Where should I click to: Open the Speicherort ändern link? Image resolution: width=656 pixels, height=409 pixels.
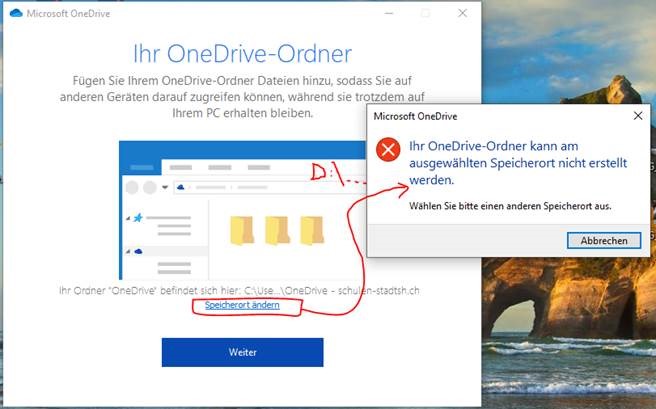pyautogui.click(x=242, y=305)
